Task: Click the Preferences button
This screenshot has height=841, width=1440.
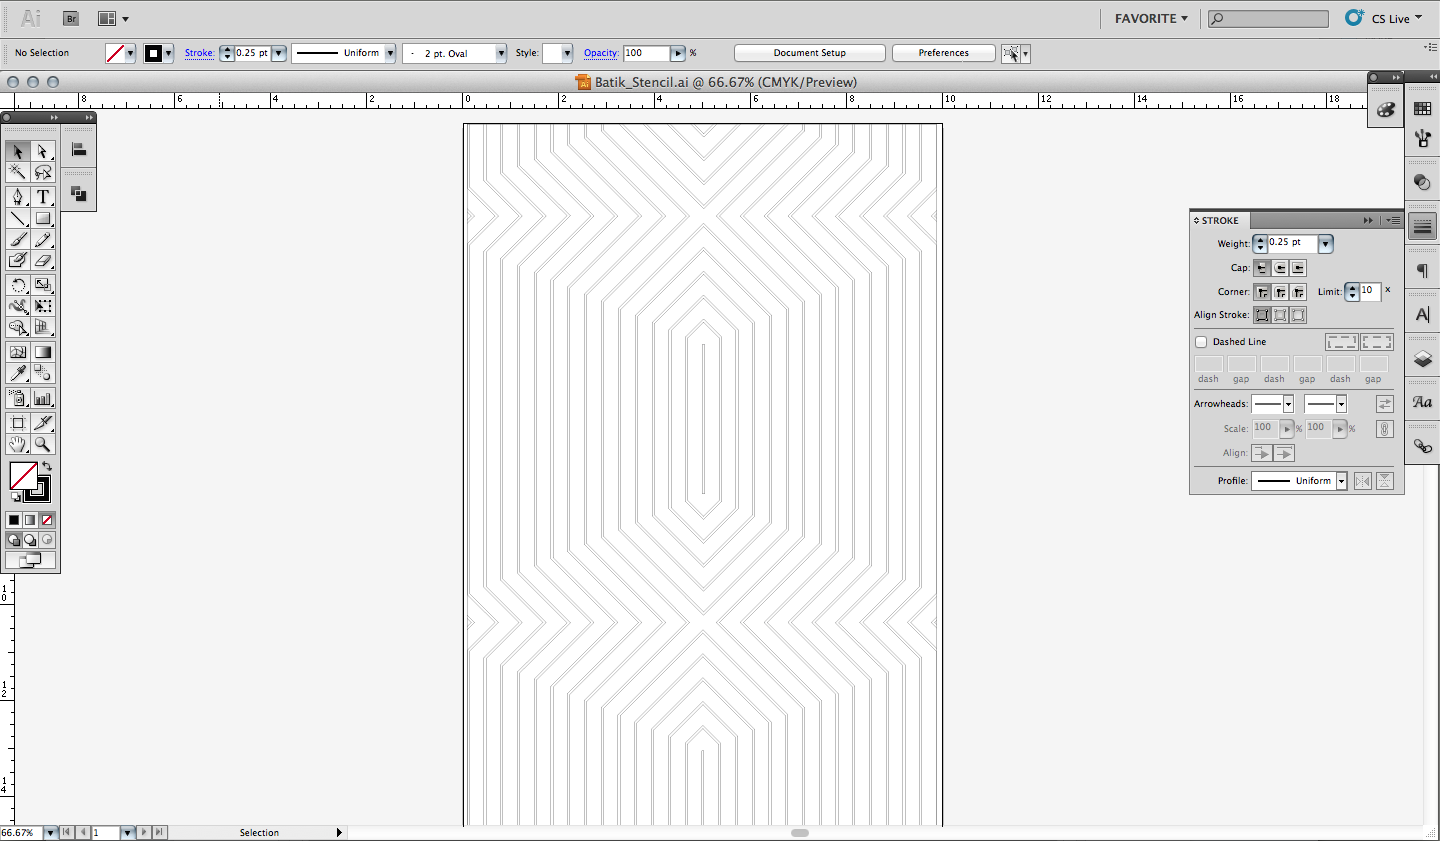Action: (x=943, y=53)
